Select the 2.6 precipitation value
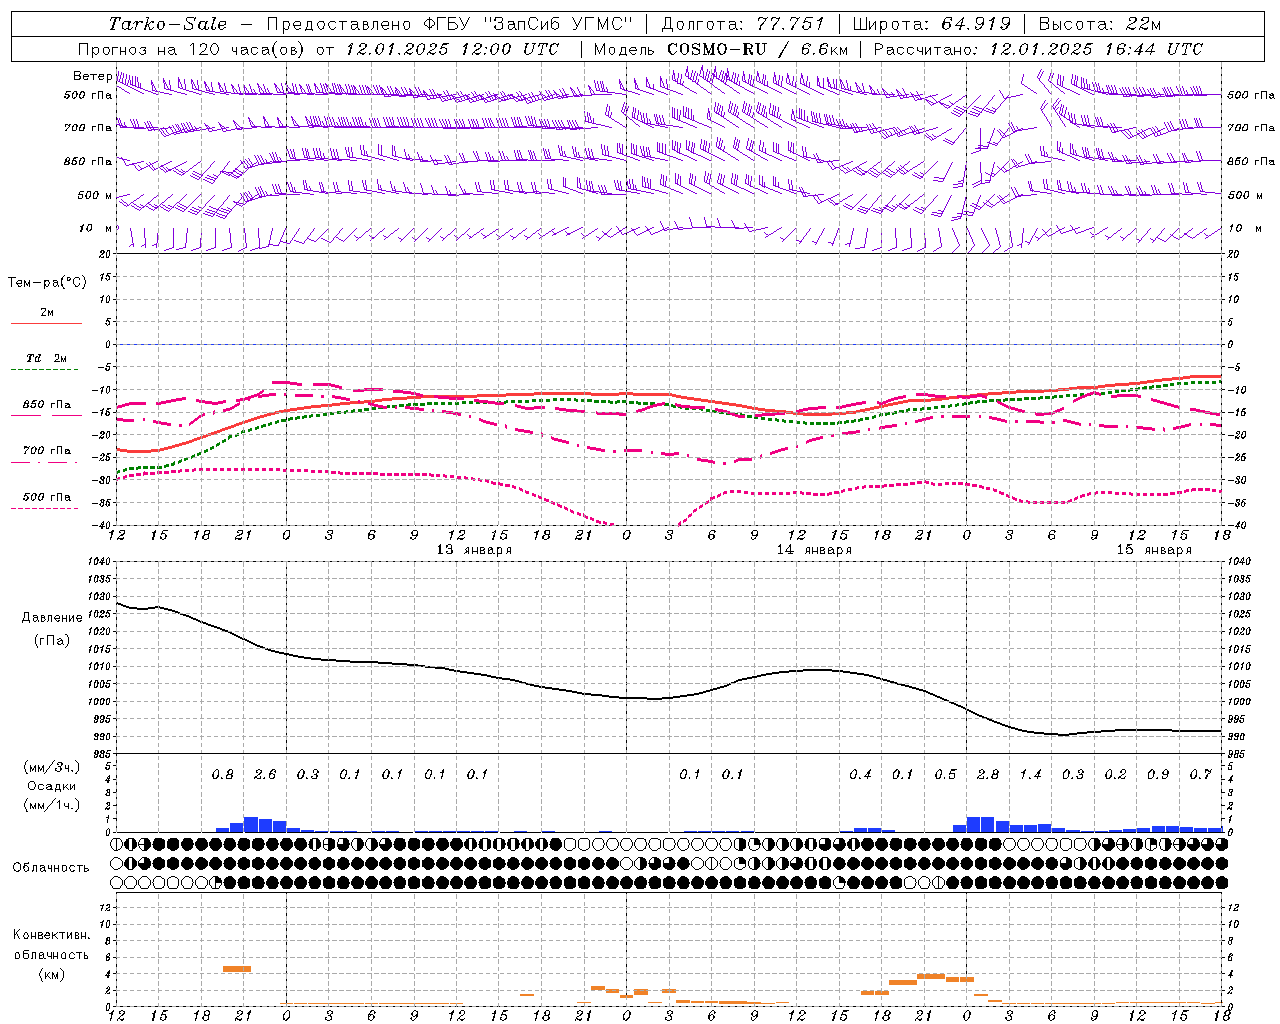This screenshot has height=1024, width=1280. tap(265, 775)
